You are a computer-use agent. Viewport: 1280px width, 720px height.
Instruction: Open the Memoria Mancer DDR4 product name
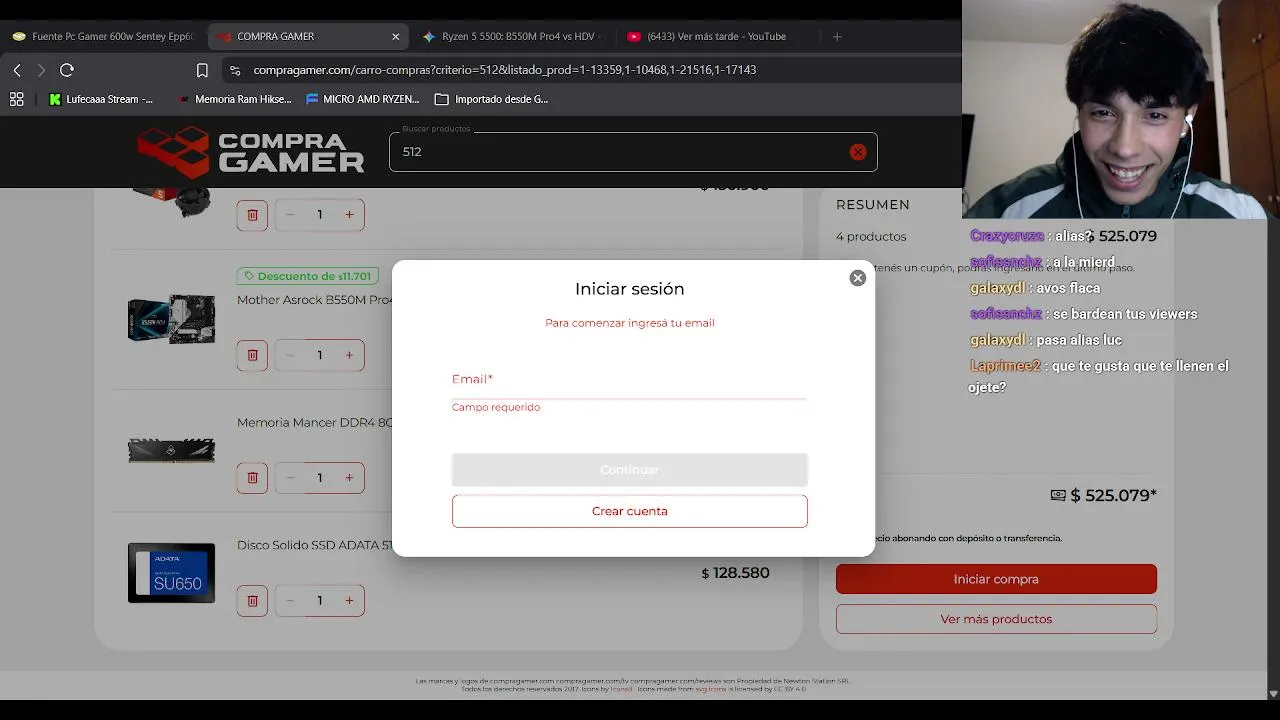(x=314, y=423)
